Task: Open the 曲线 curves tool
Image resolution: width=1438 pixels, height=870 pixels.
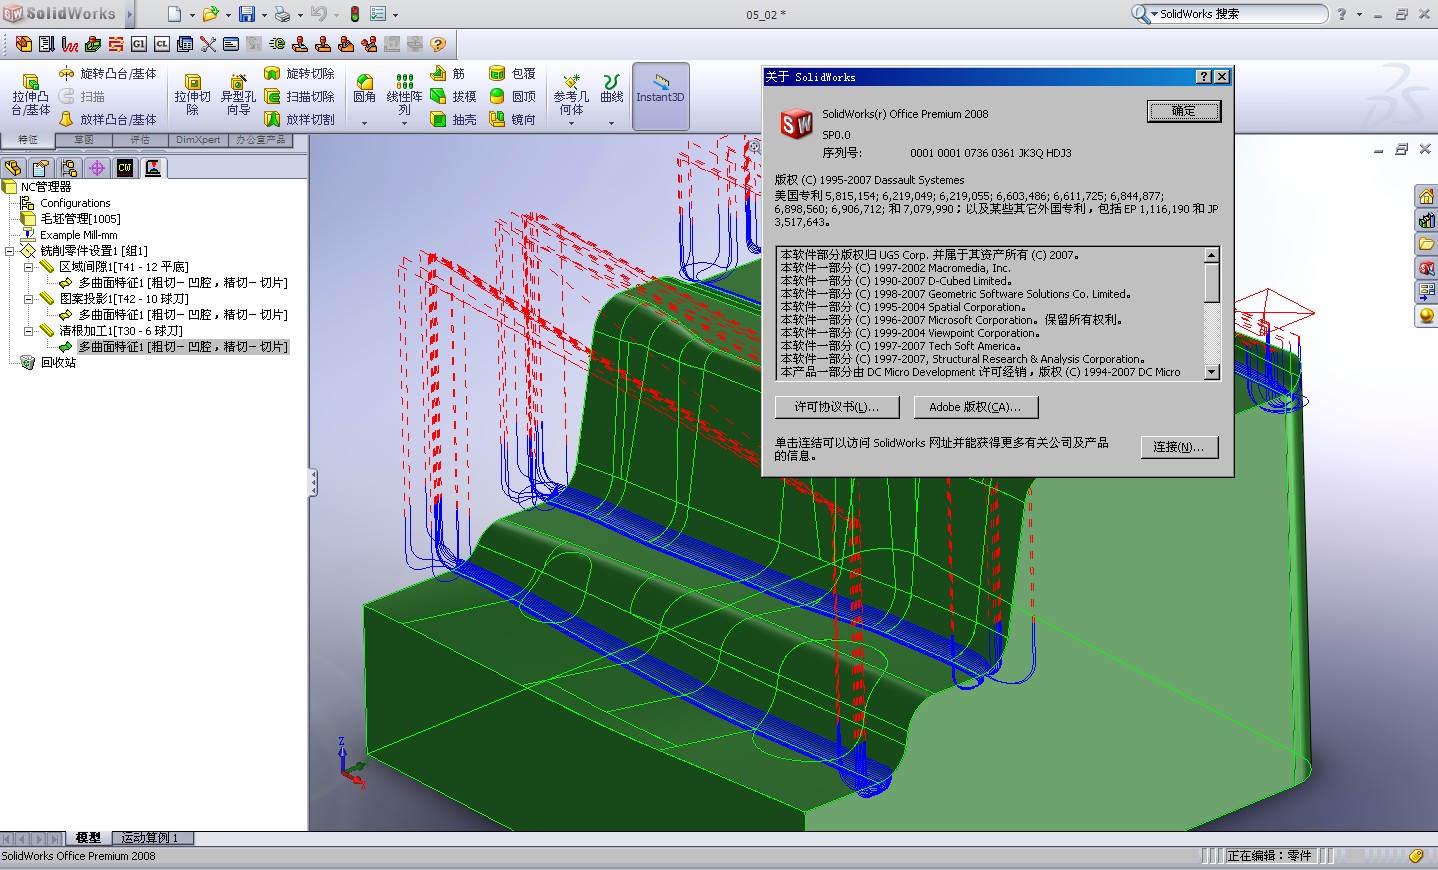Action: pyautogui.click(x=612, y=88)
